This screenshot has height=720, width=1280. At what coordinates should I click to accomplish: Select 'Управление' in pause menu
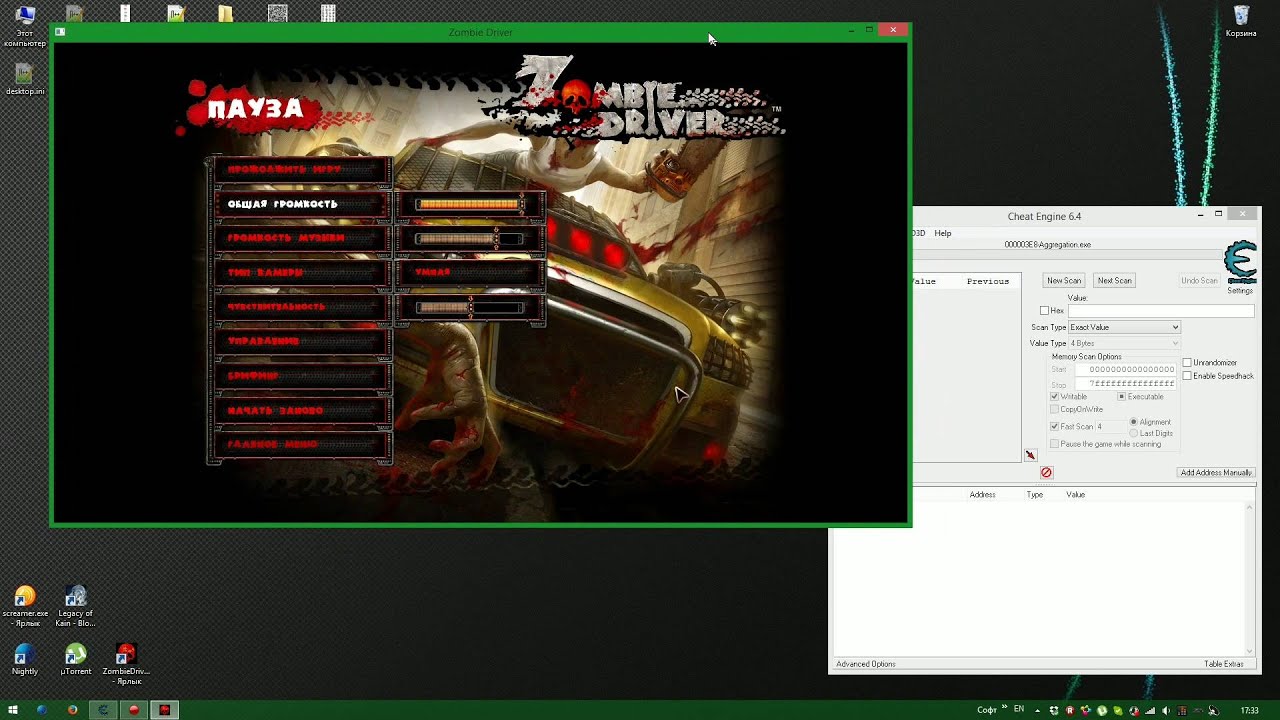(x=301, y=341)
